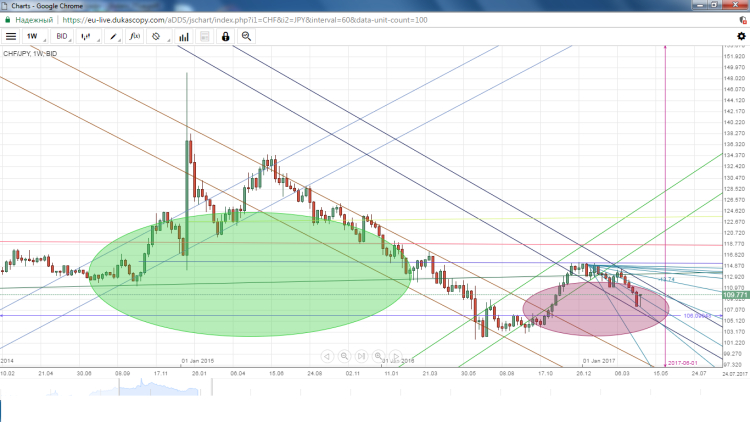Image resolution: width=750 pixels, height=422 pixels.
Task: Click the grayed-out calculator icon
Action: [x=204, y=36]
